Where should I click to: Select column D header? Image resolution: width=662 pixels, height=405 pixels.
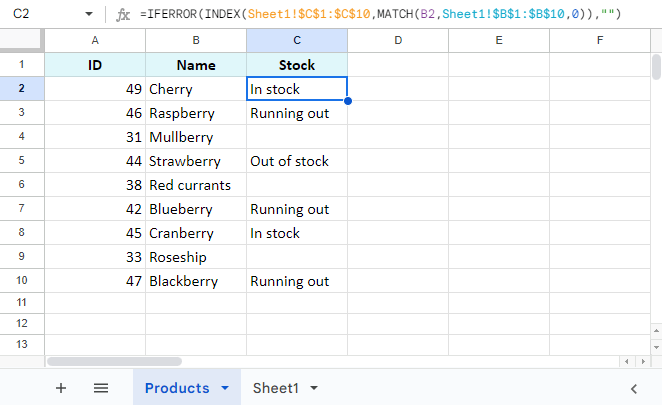pyautogui.click(x=398, y=41)
